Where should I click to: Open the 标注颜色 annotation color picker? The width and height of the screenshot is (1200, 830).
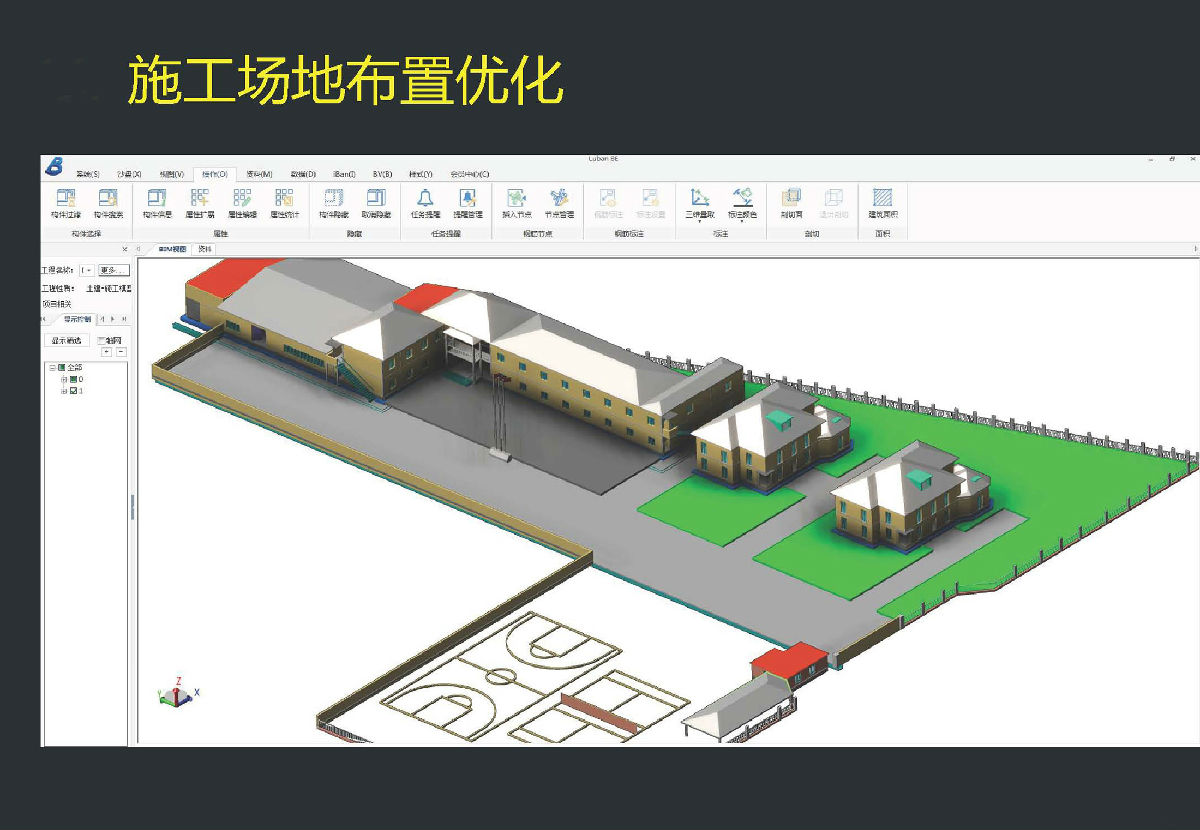(x=742, y=197)
